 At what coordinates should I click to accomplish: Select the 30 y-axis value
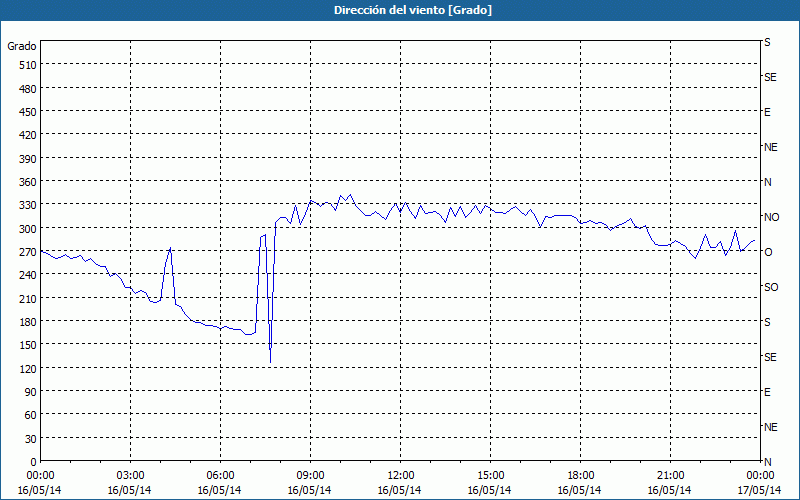pos(31,439)
